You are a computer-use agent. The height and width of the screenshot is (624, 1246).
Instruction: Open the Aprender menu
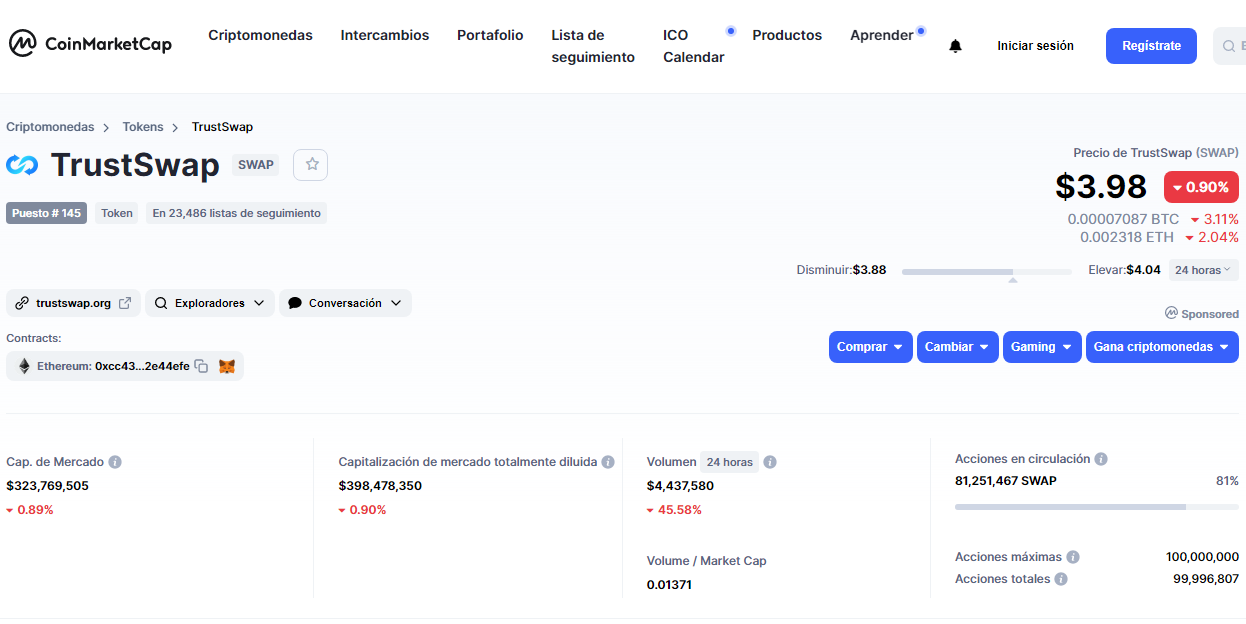click(881, 35)
